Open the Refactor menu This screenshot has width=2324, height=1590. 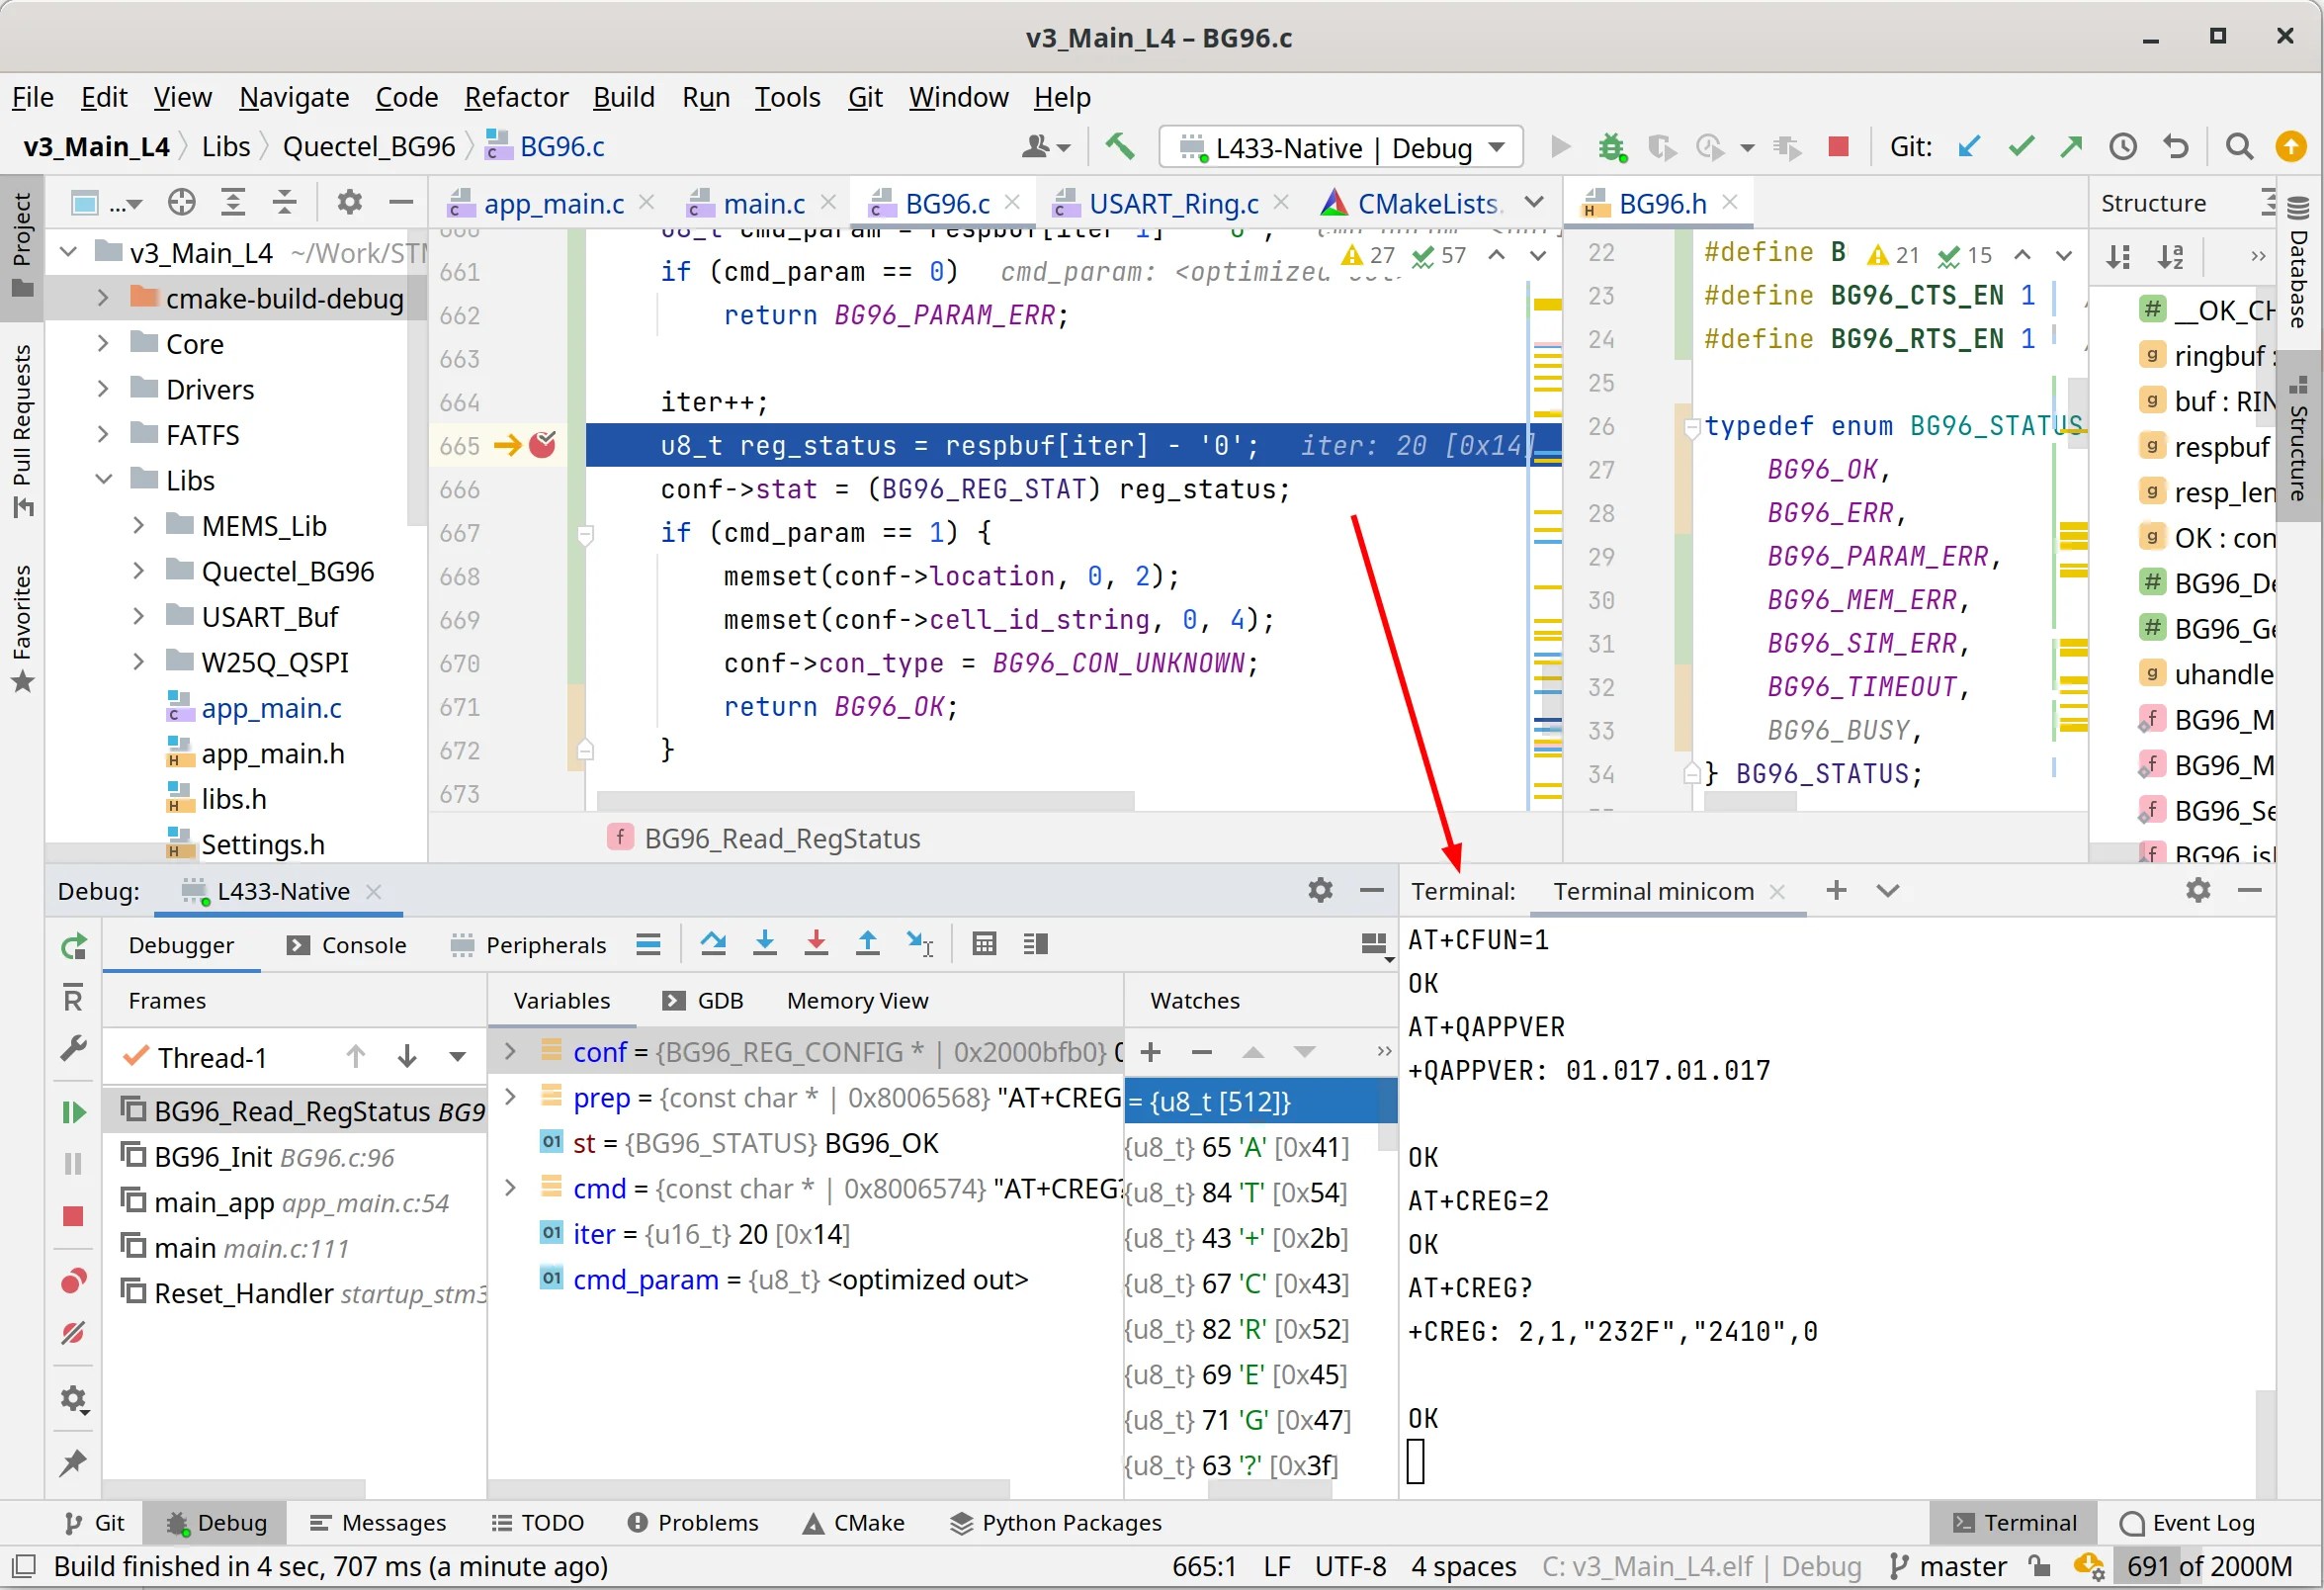pos(515,97)
